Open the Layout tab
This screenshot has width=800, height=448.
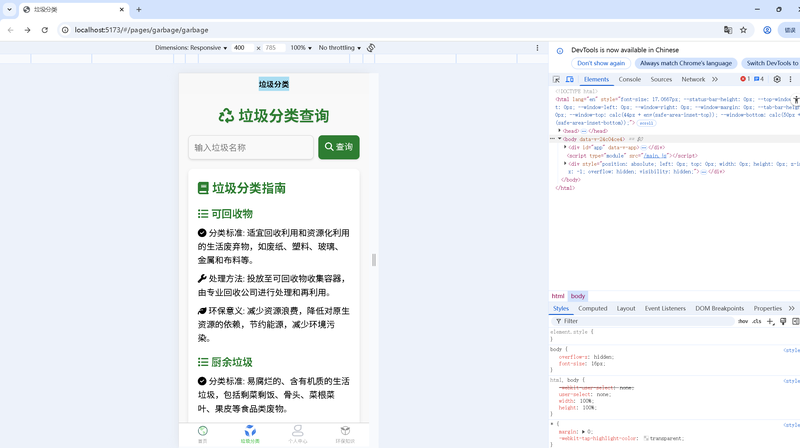(626, 308)
